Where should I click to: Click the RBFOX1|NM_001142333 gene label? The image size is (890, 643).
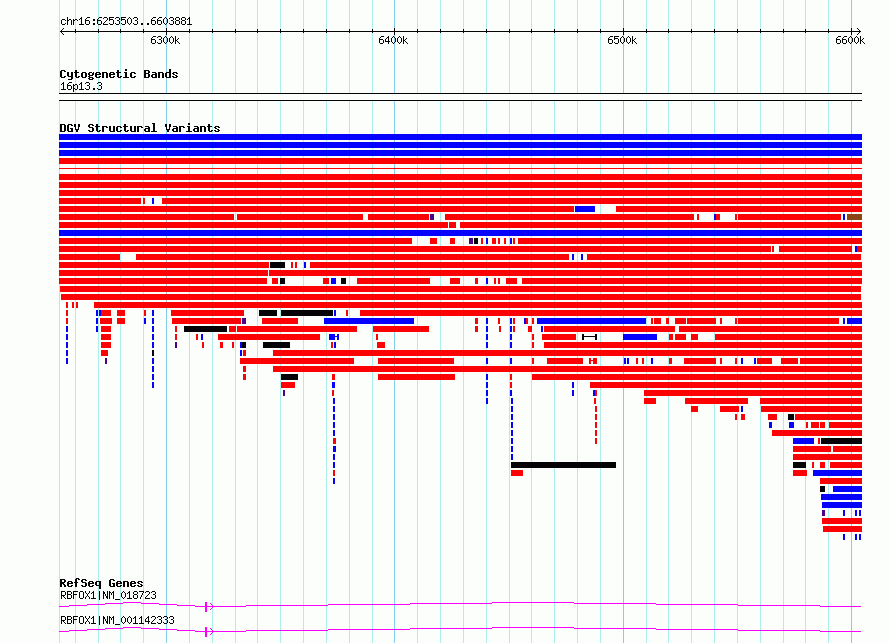(117, 620)
